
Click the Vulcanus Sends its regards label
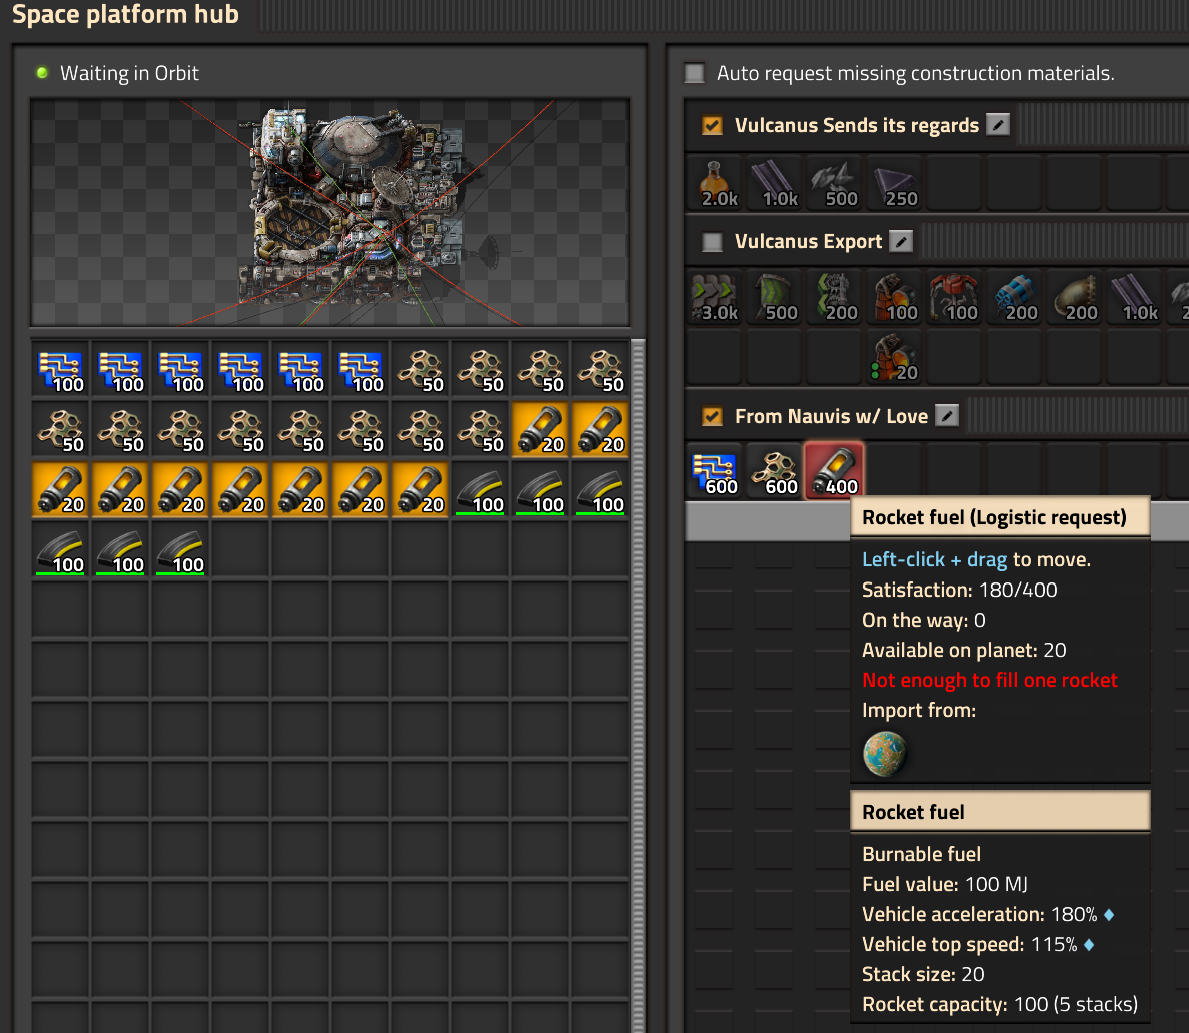[857, 125]
